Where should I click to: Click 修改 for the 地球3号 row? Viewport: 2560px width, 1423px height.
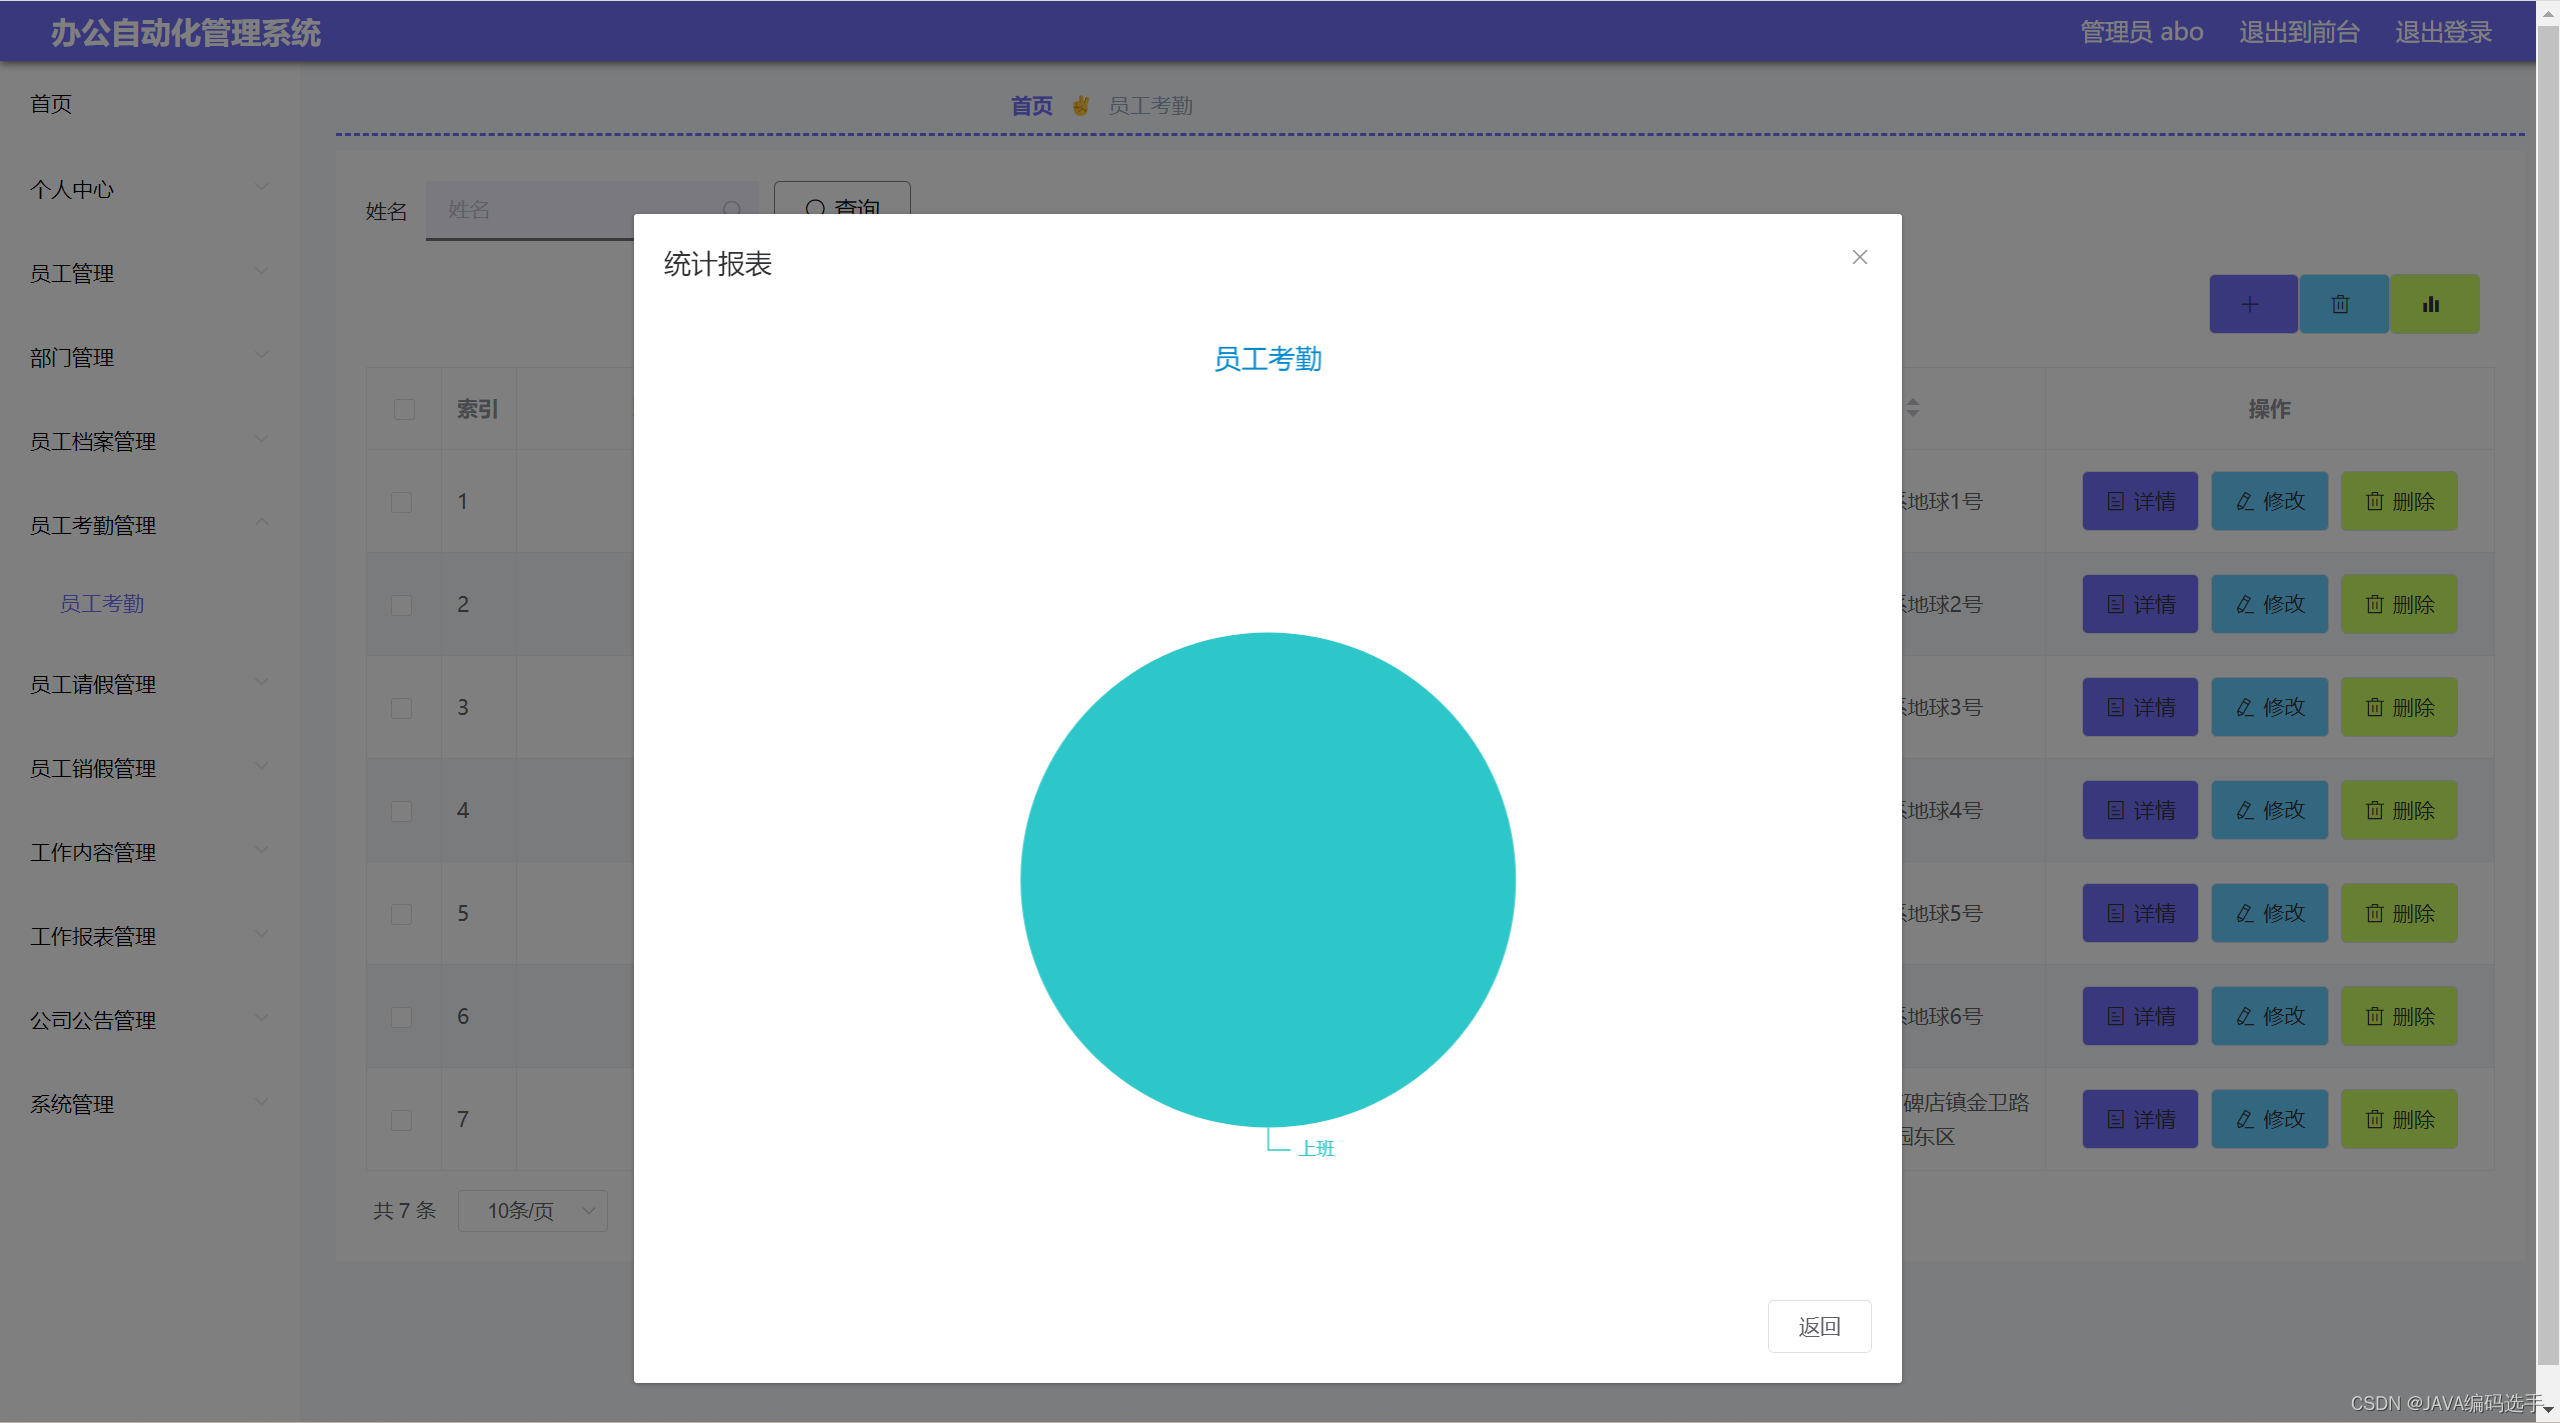2269,707
